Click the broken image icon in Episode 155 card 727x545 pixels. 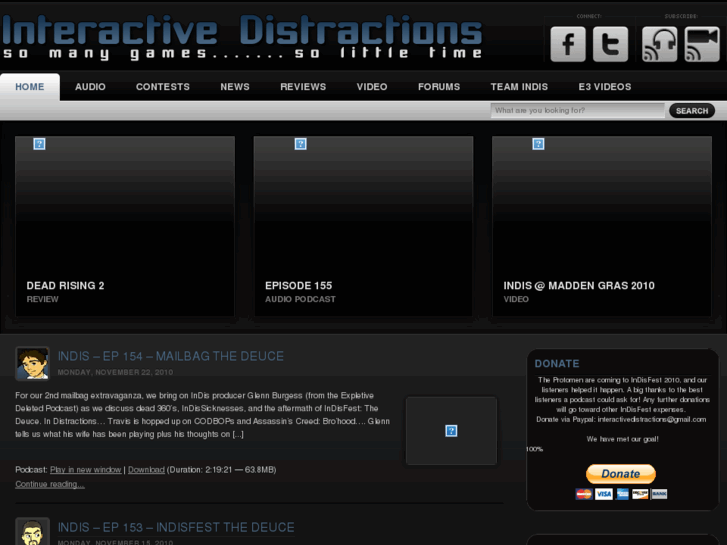pos(300,144)
